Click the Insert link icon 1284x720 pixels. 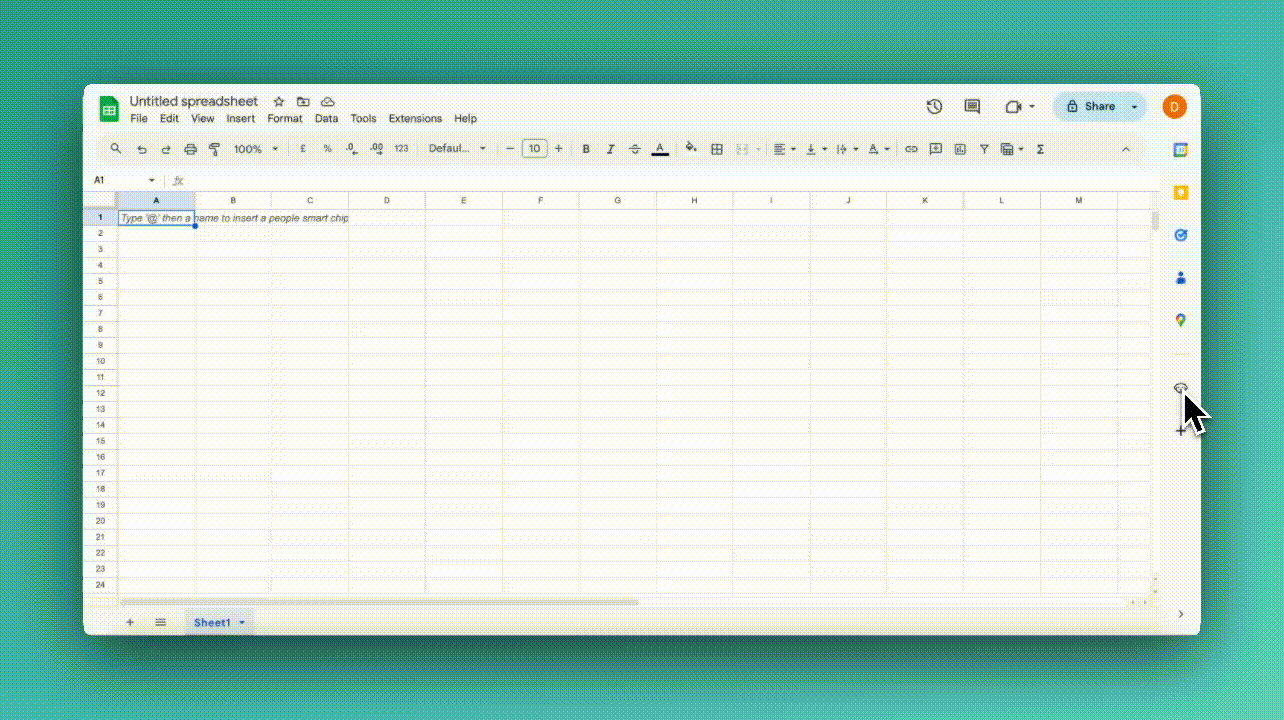click(911, 149)
